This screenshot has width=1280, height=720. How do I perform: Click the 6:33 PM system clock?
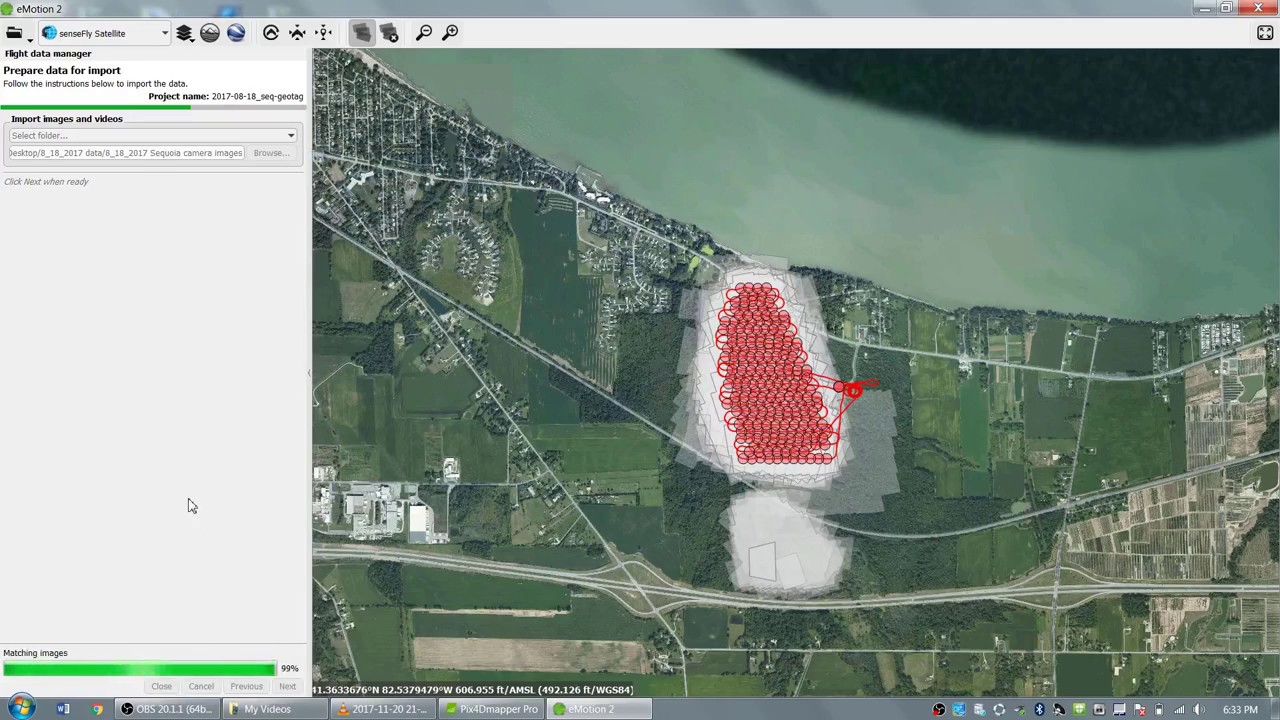point(1240,710)
